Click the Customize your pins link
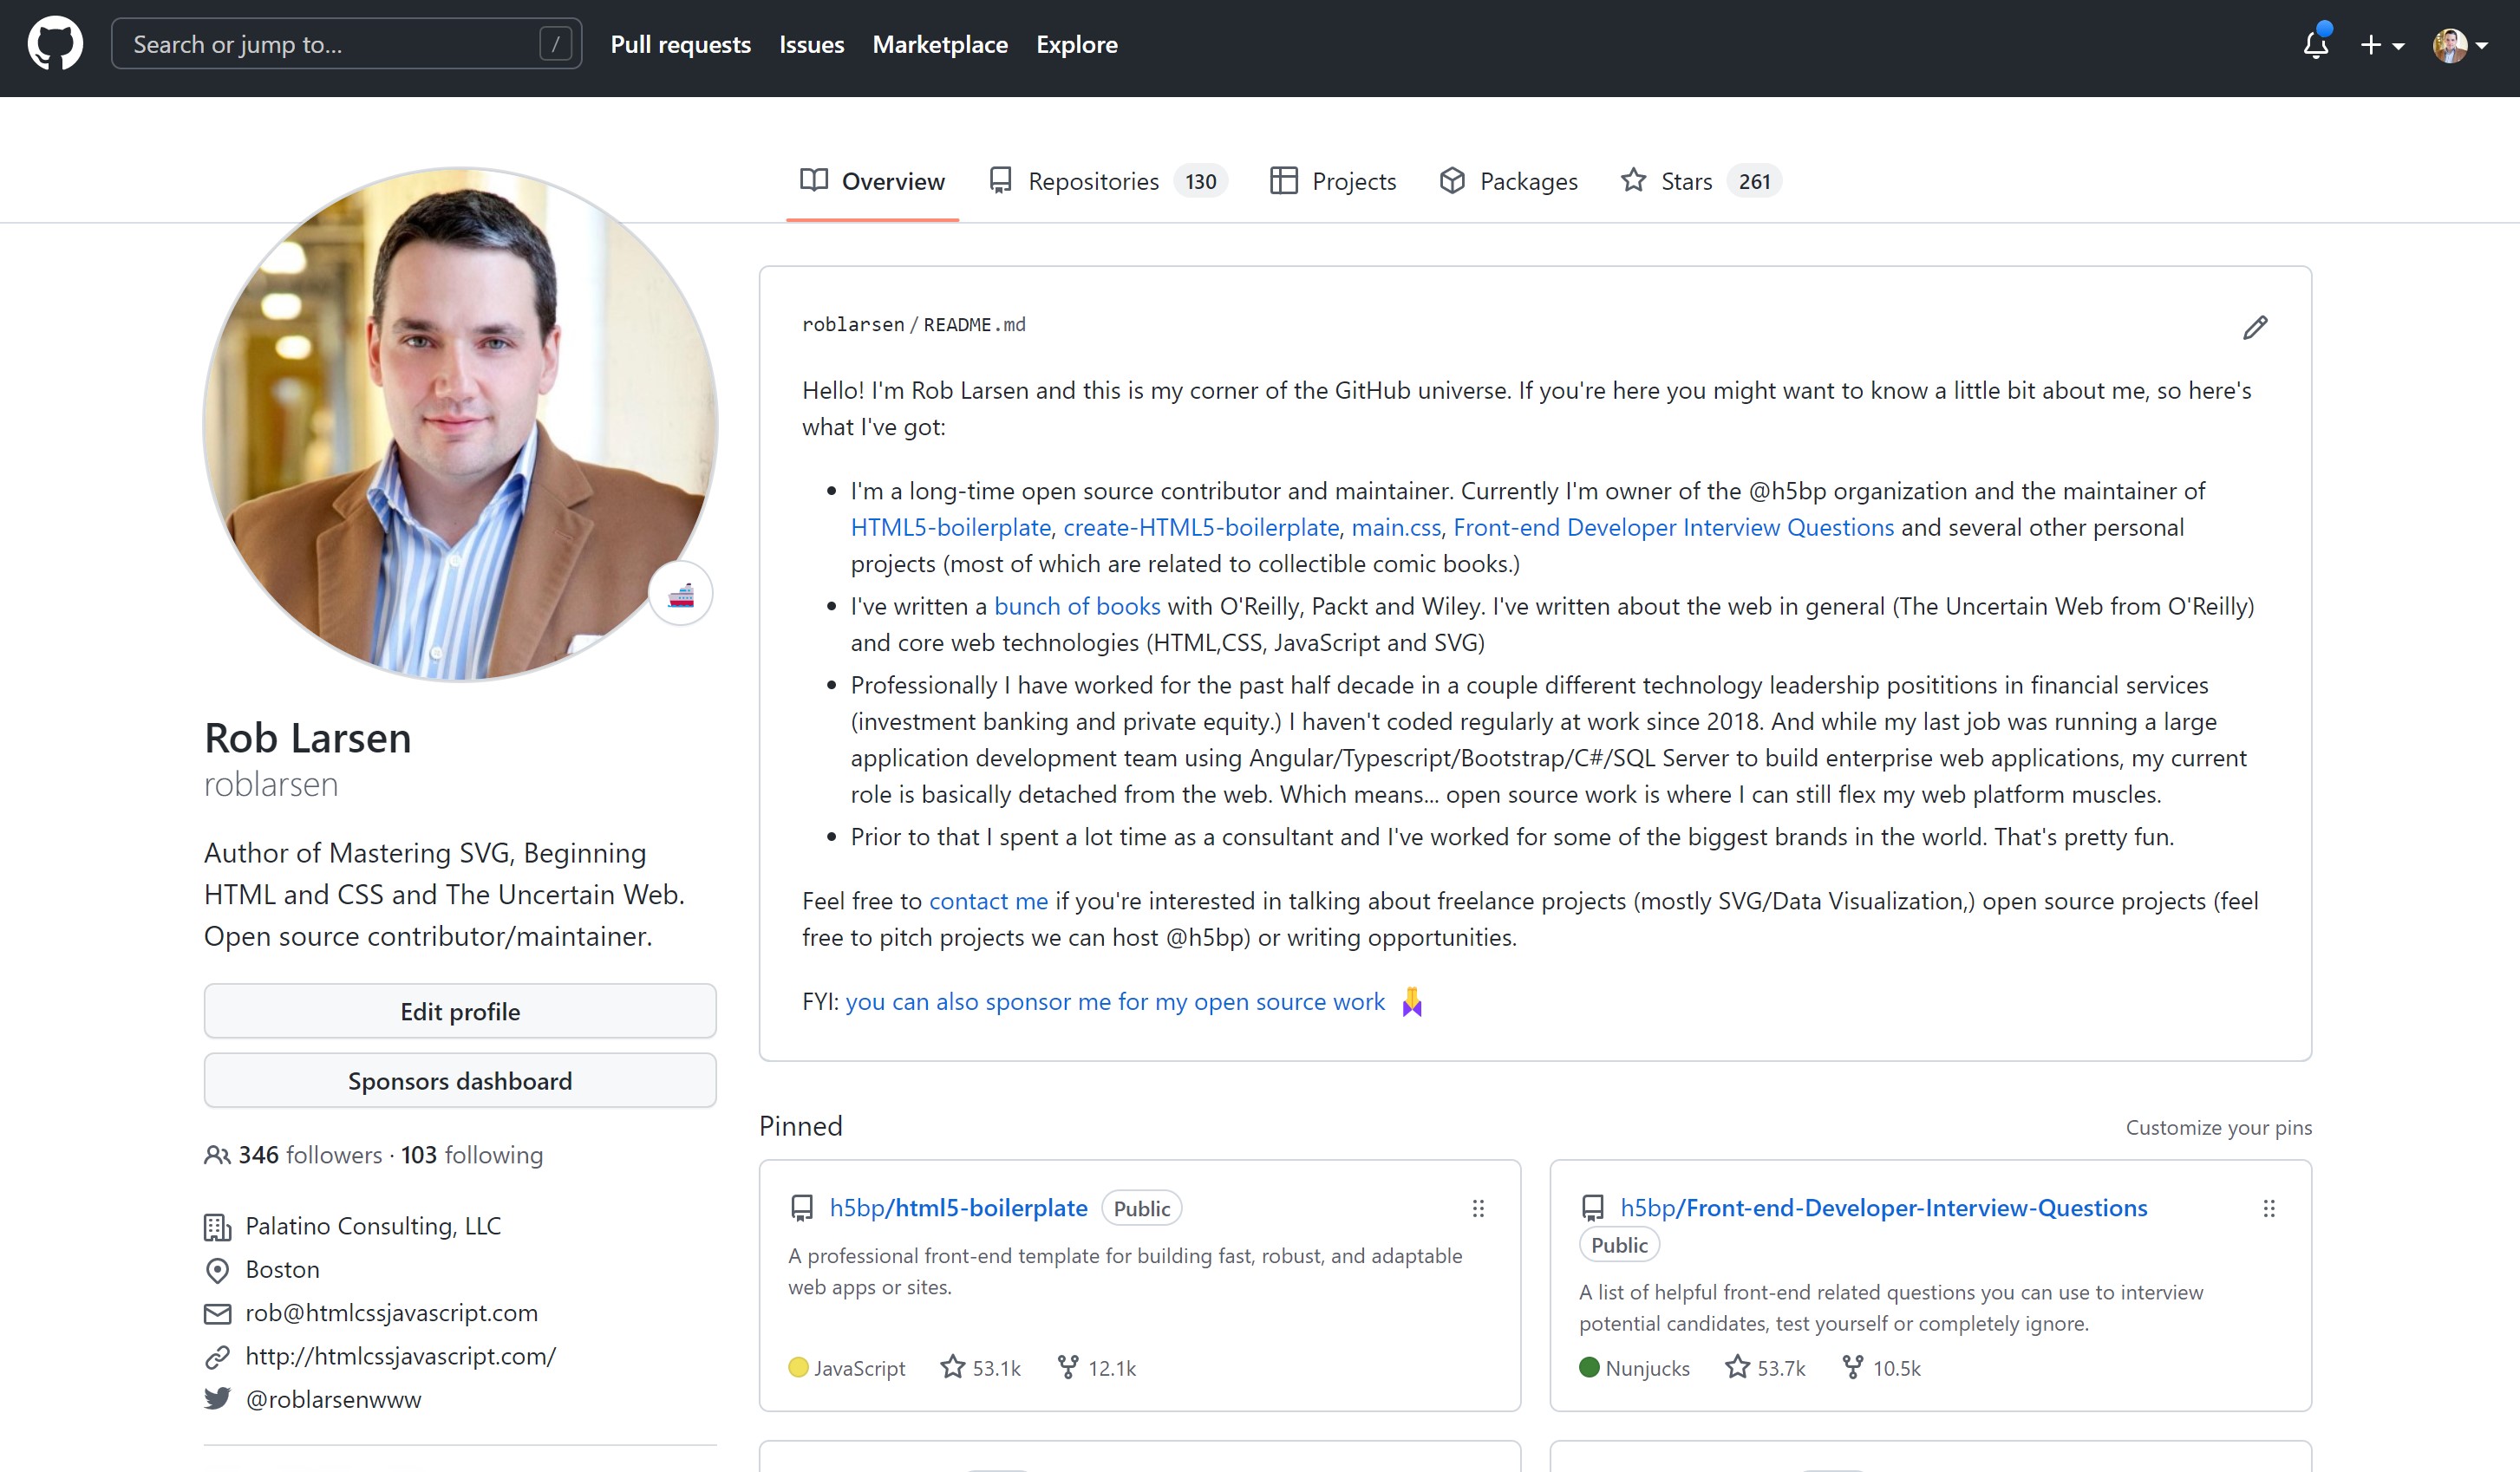This screenshot has height=1472, width=2520. (2218, 1128)
